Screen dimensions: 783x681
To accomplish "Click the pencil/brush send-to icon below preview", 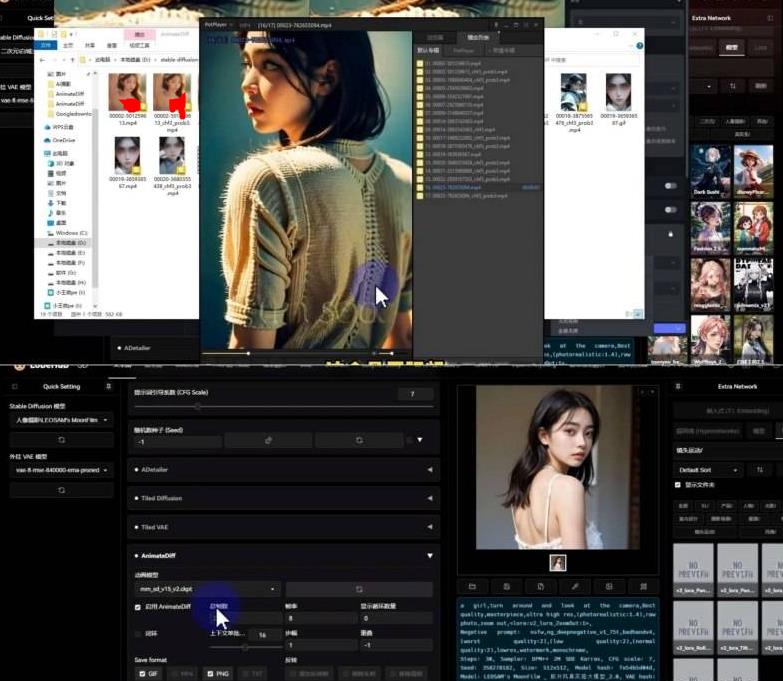I will pyautogui.click(x=575, y=586).
